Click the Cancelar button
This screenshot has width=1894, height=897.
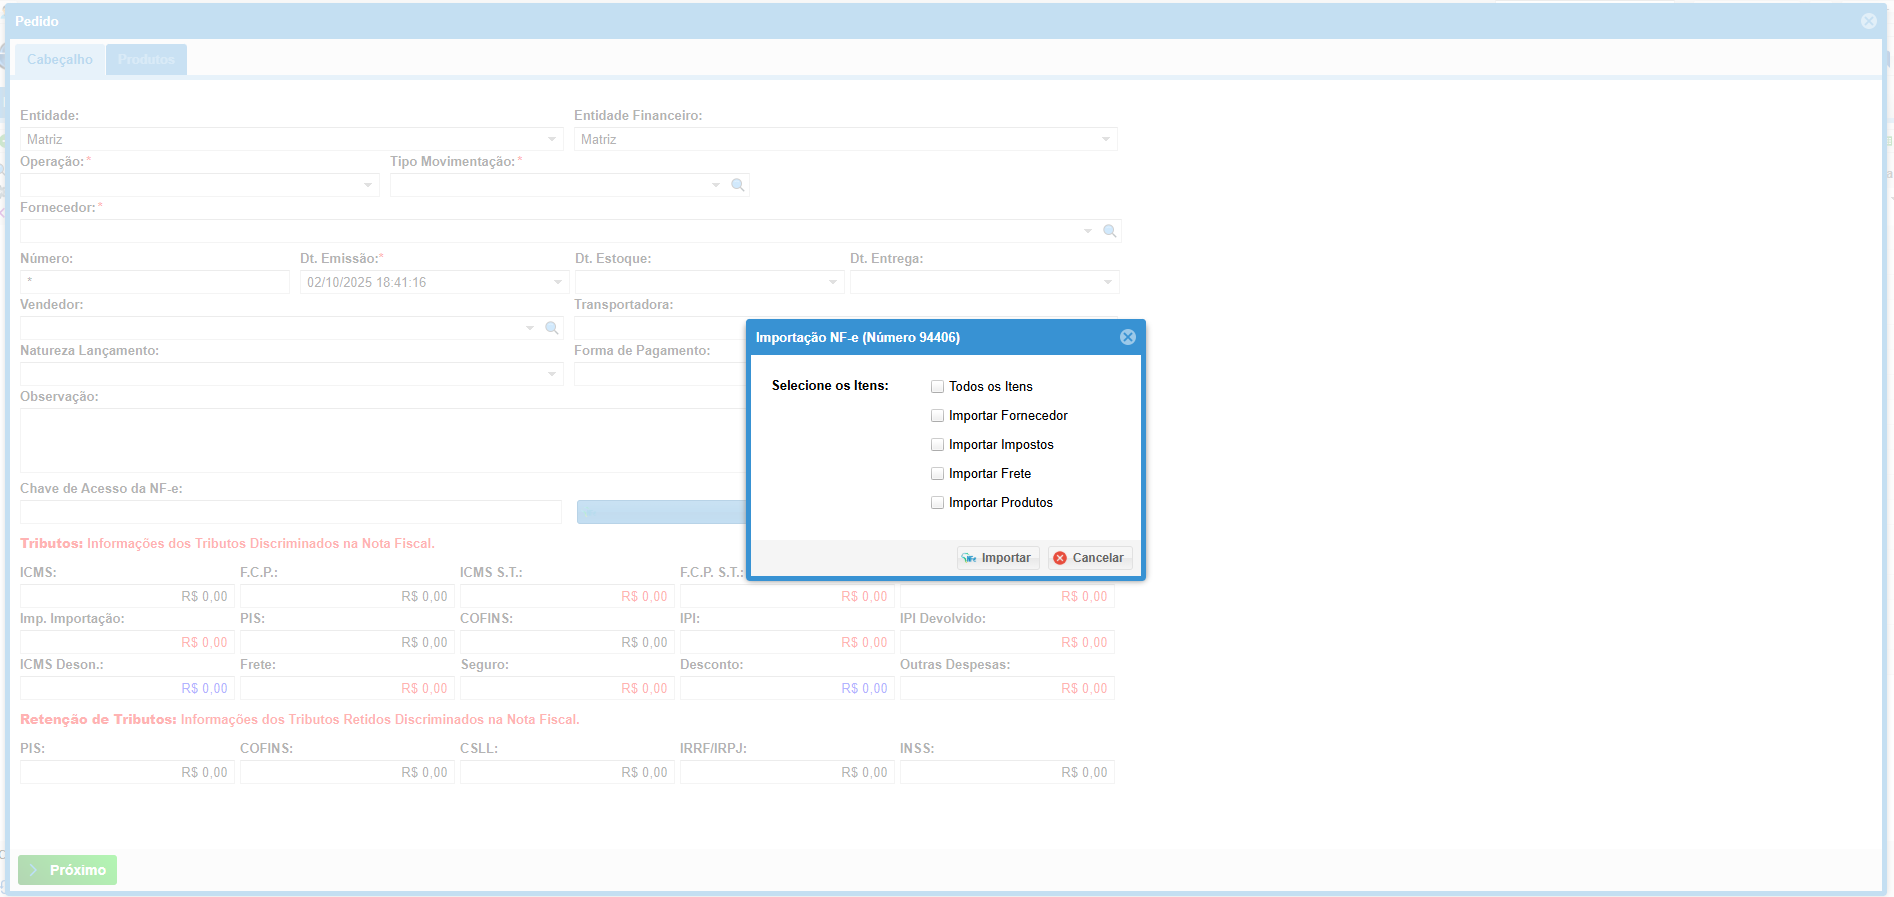click(1089, 558)
